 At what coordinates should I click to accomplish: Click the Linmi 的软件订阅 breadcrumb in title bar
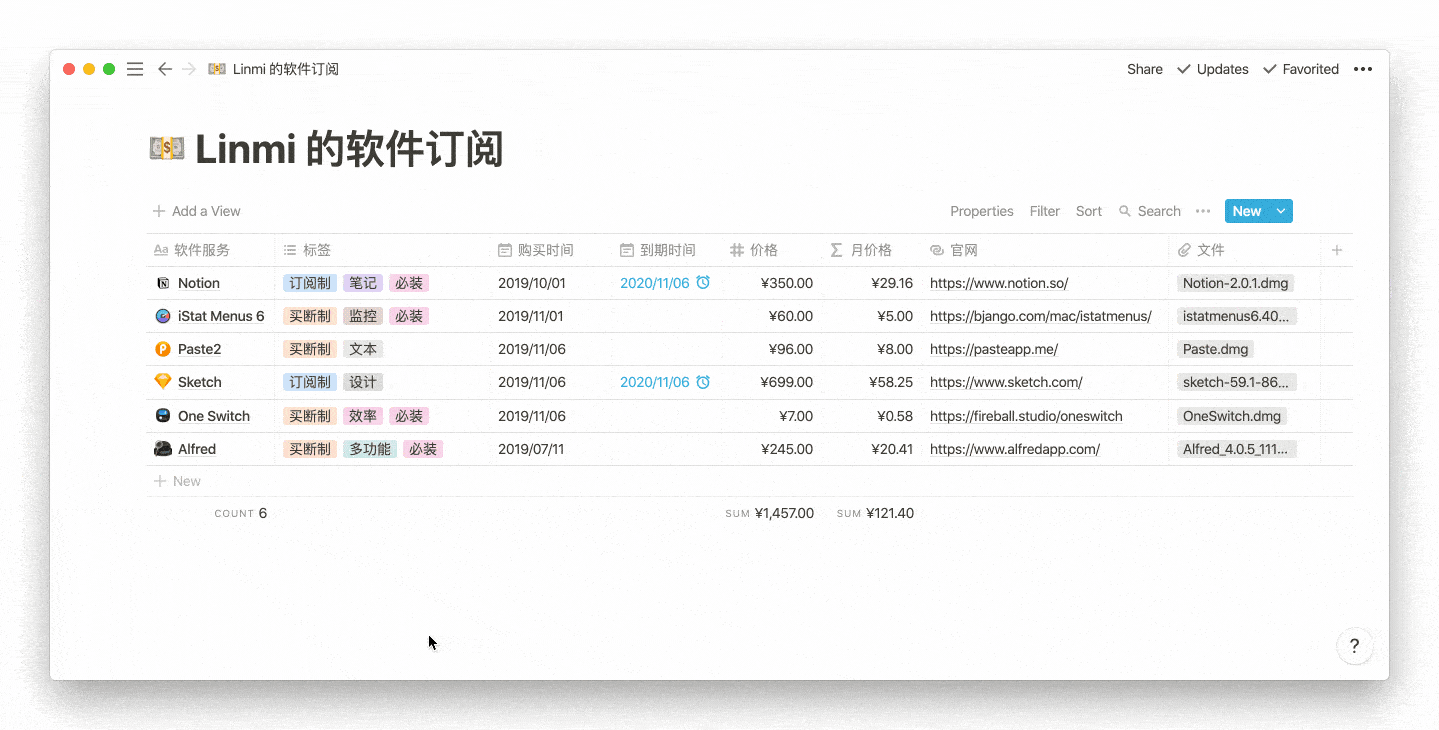click(286, 69)
